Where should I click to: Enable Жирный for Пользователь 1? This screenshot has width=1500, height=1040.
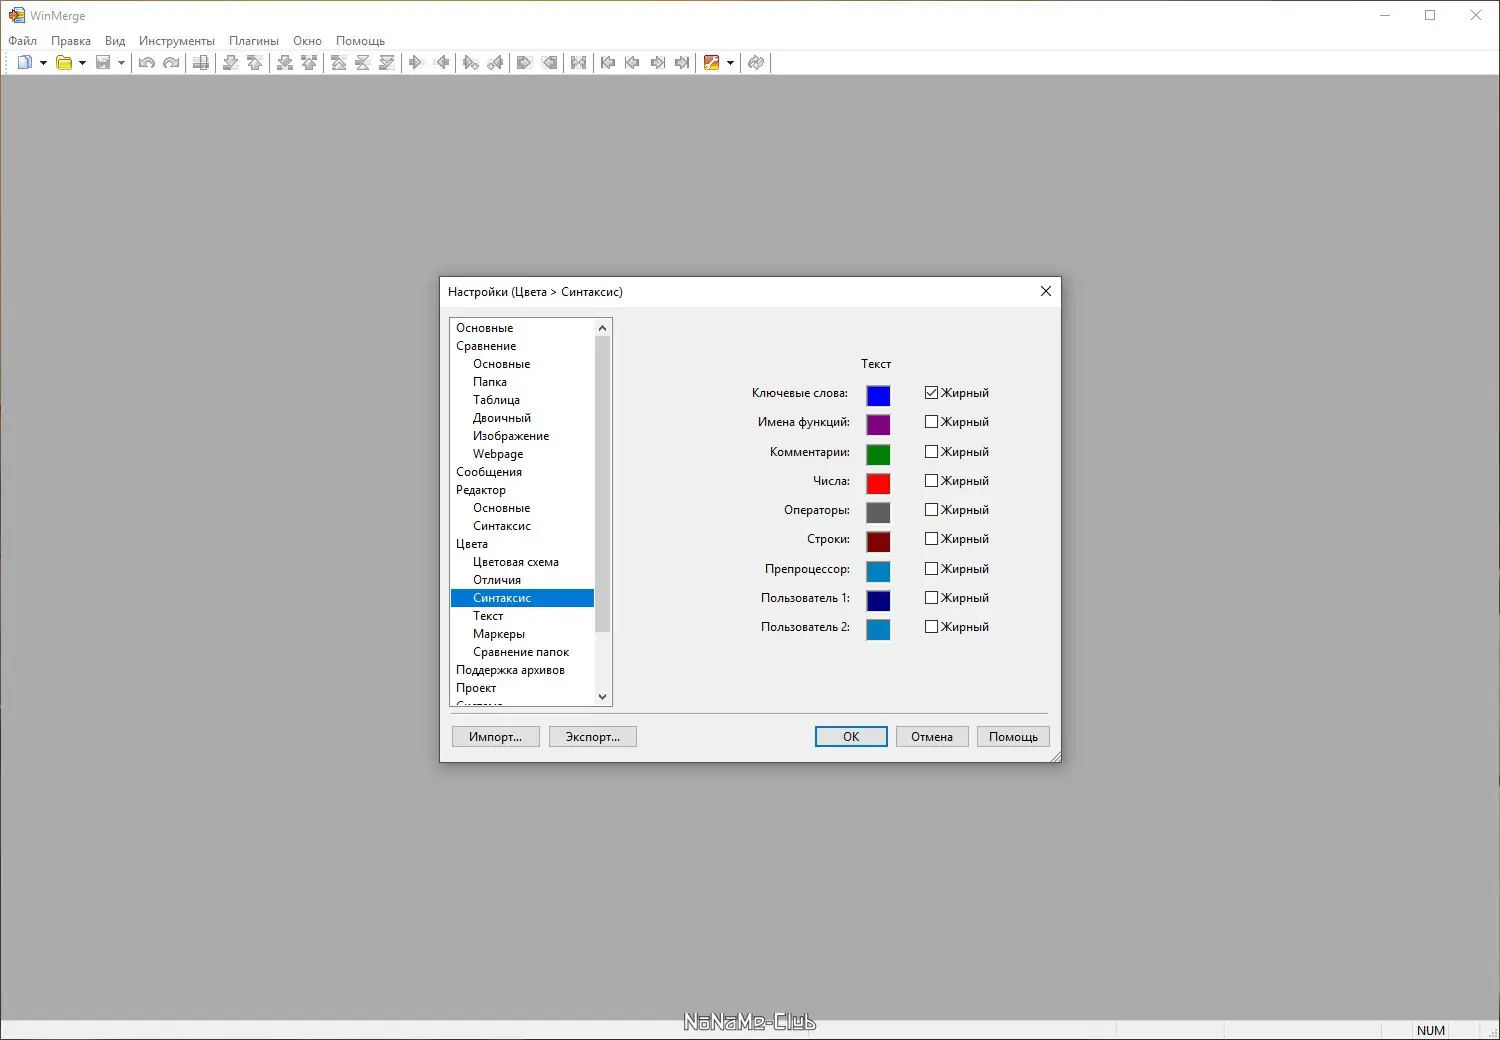click(931, 598)
